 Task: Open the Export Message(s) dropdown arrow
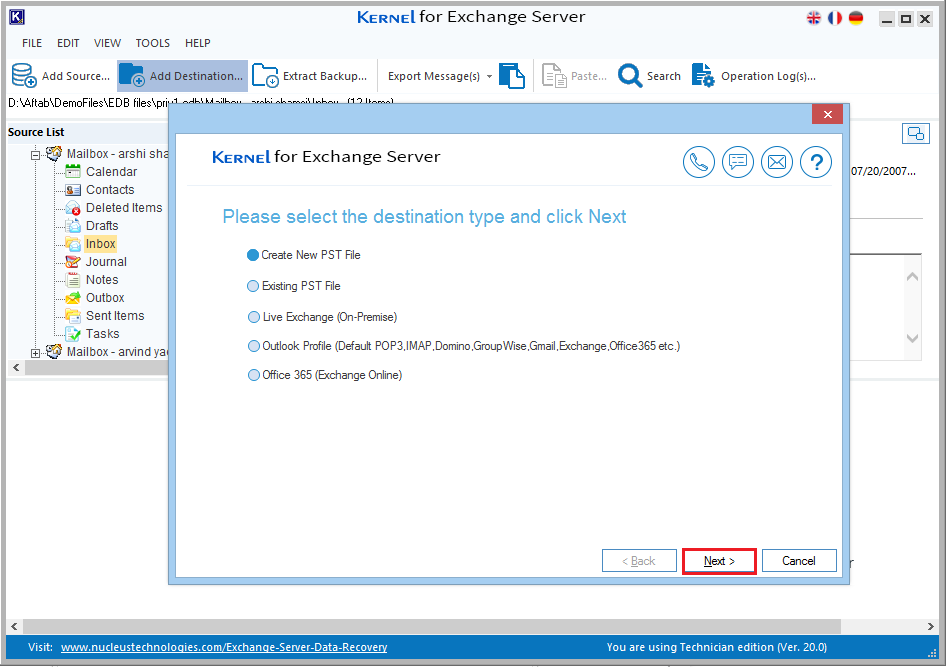click(489, 77)
